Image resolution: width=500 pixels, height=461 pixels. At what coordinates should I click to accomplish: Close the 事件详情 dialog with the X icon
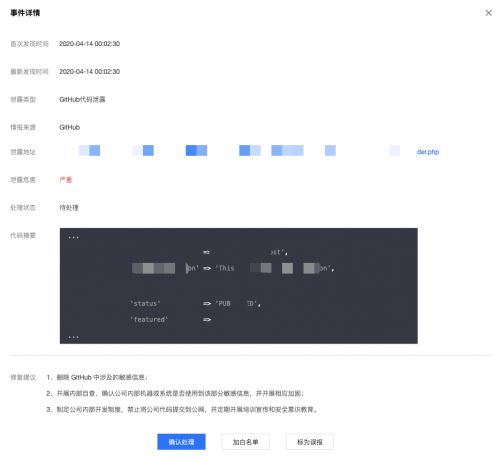coord(488,13)
